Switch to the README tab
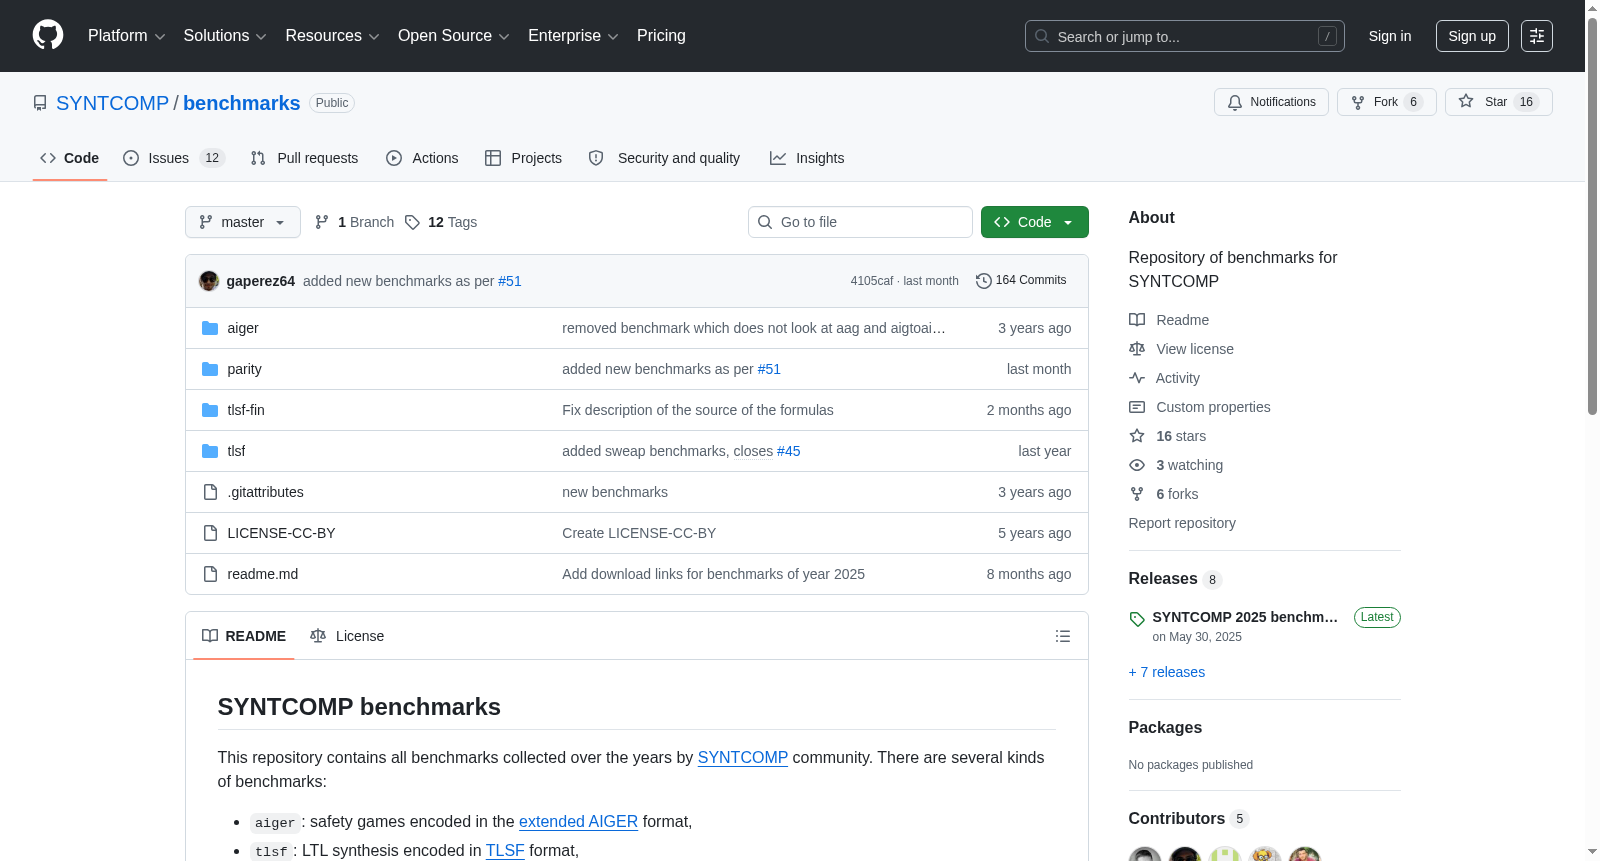 pyautogui.click(x=244, y=636)
